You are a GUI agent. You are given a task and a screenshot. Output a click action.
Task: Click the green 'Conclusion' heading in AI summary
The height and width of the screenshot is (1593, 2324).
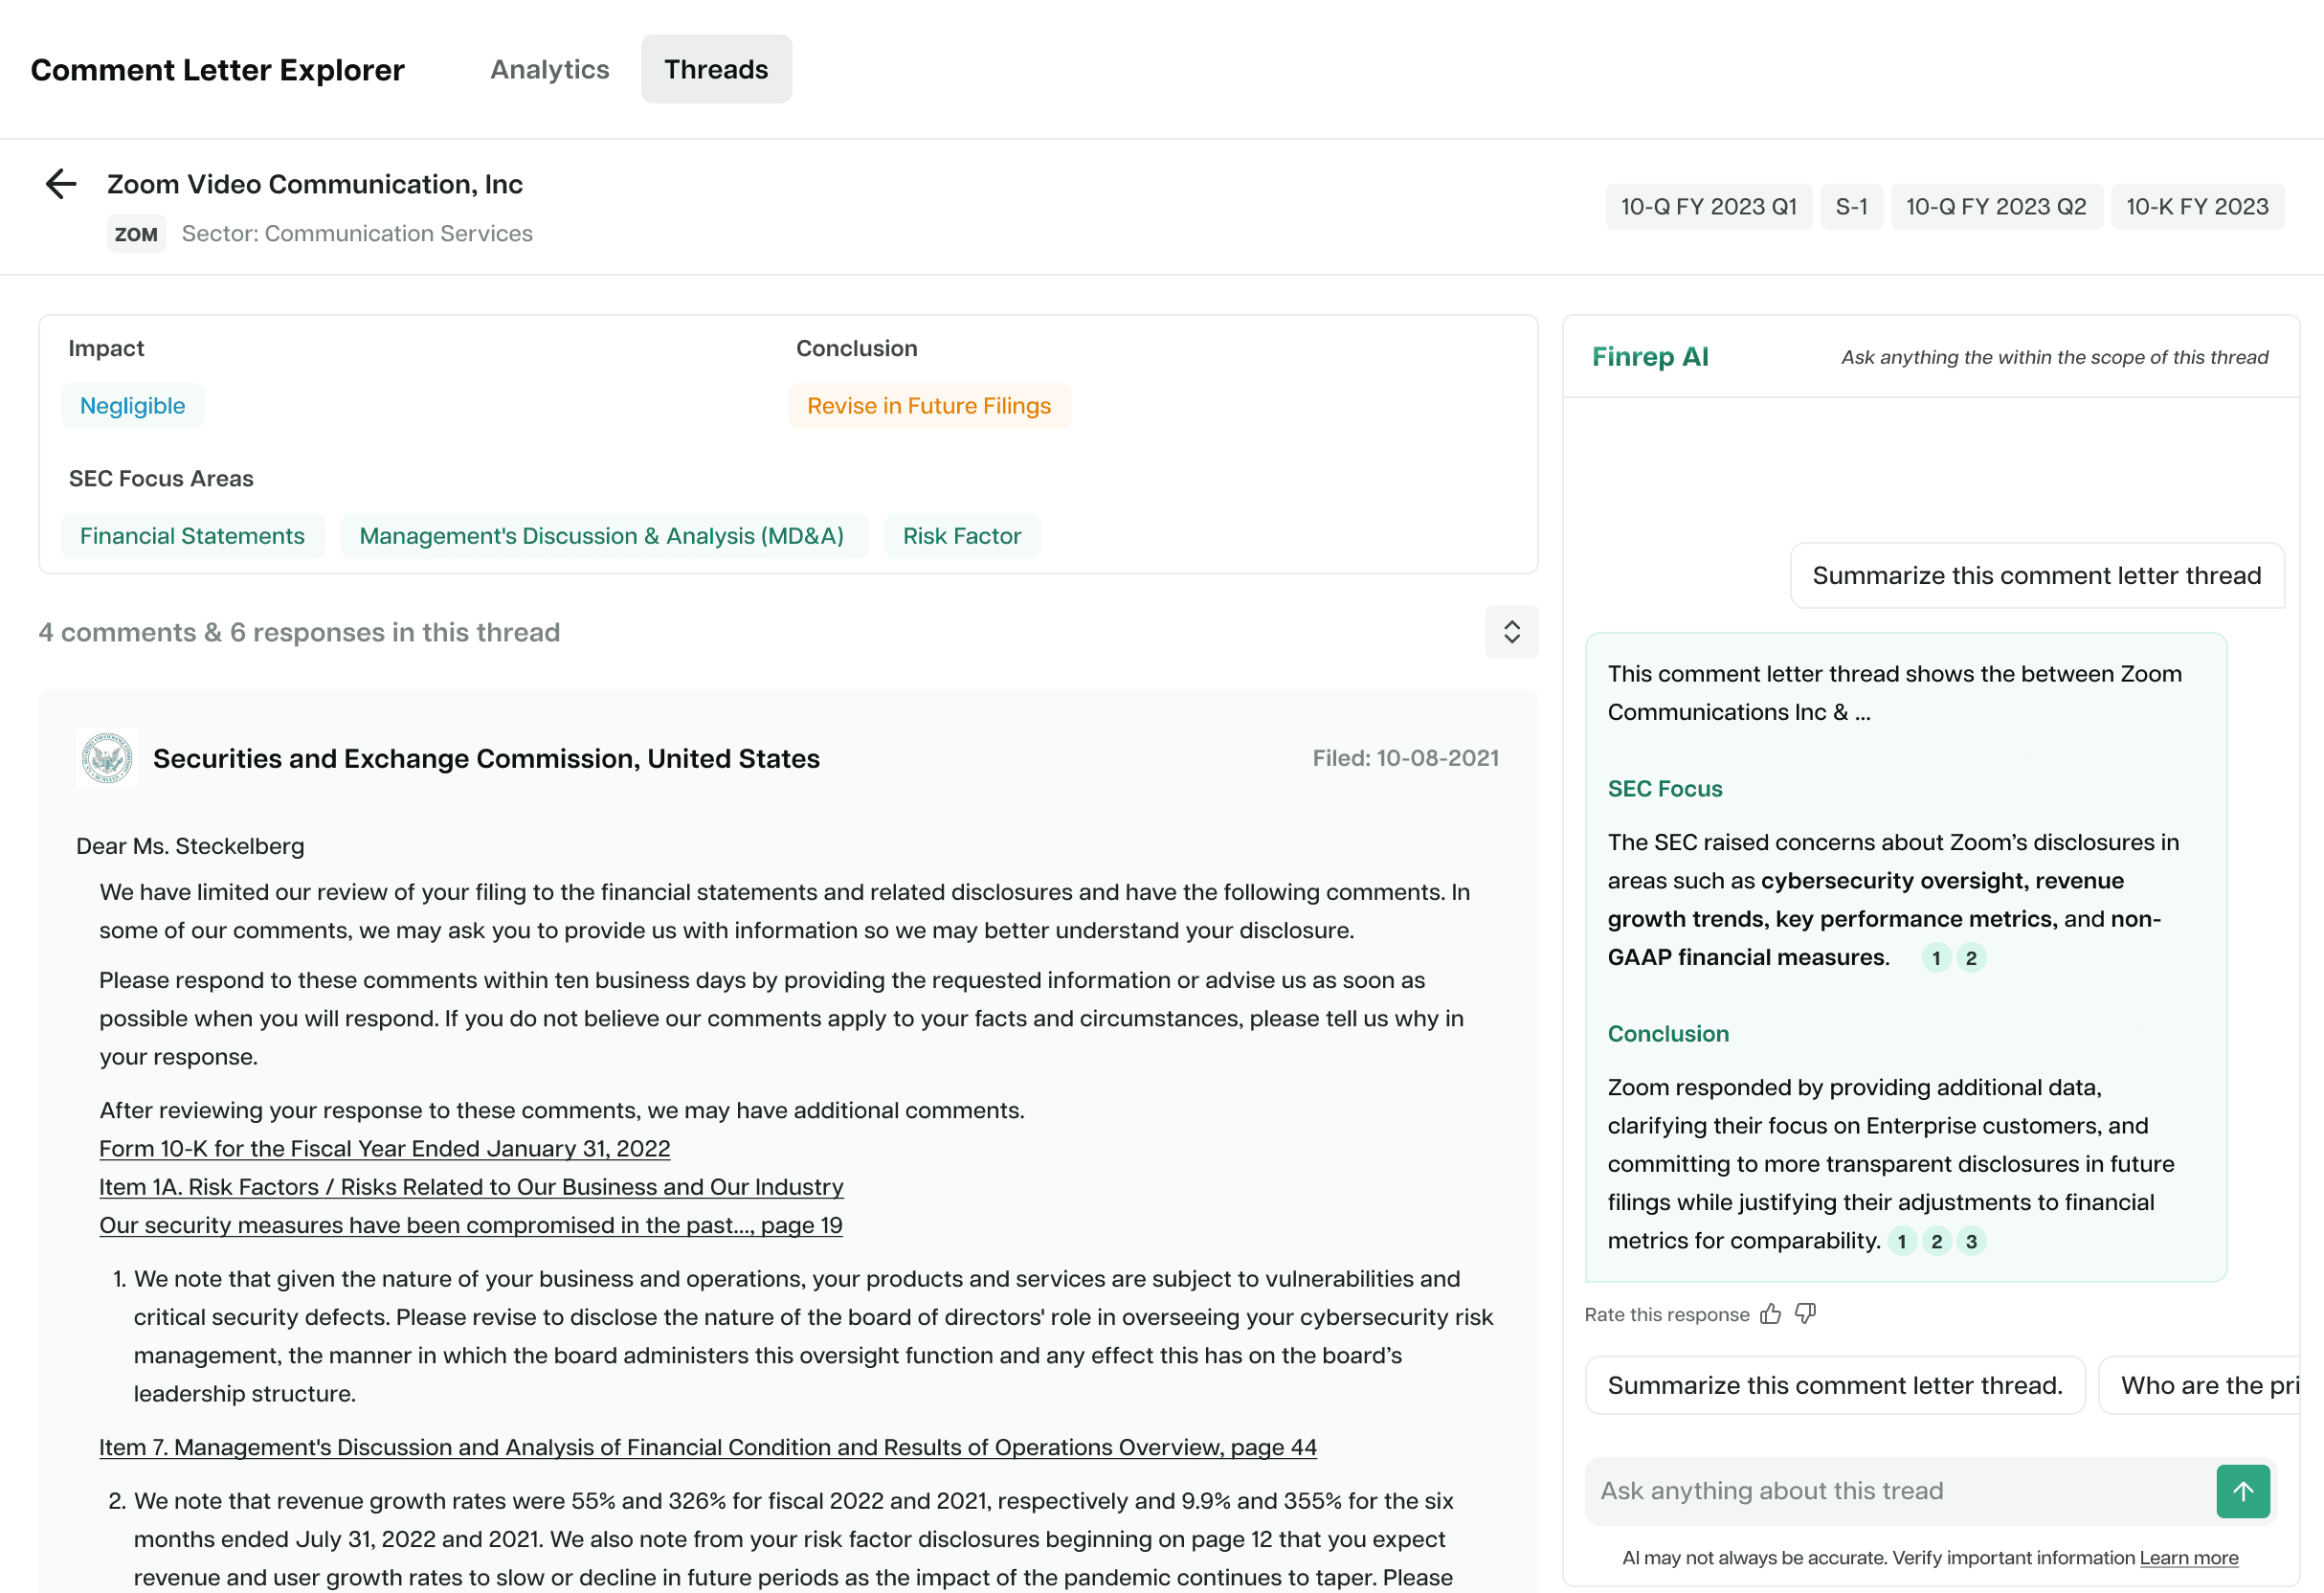1668,1034
